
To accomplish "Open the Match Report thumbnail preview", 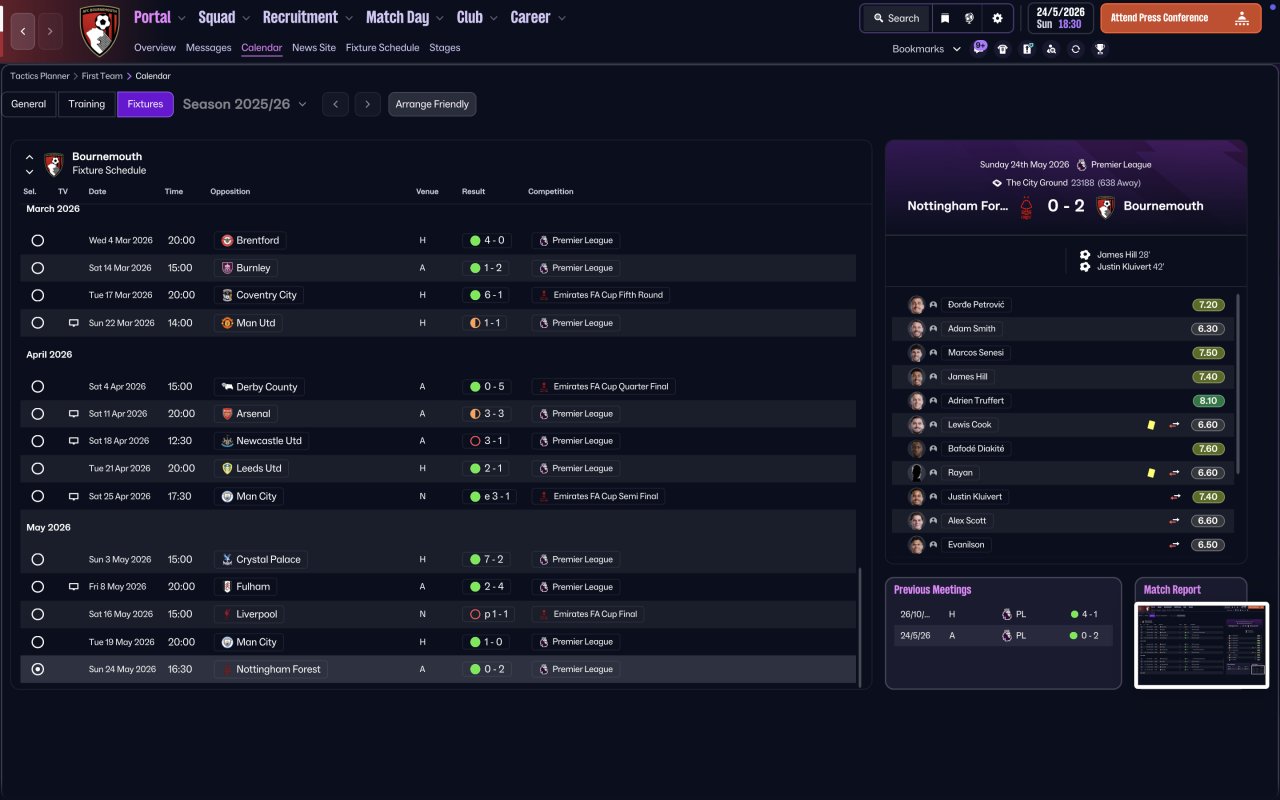I will [1202, 645].
